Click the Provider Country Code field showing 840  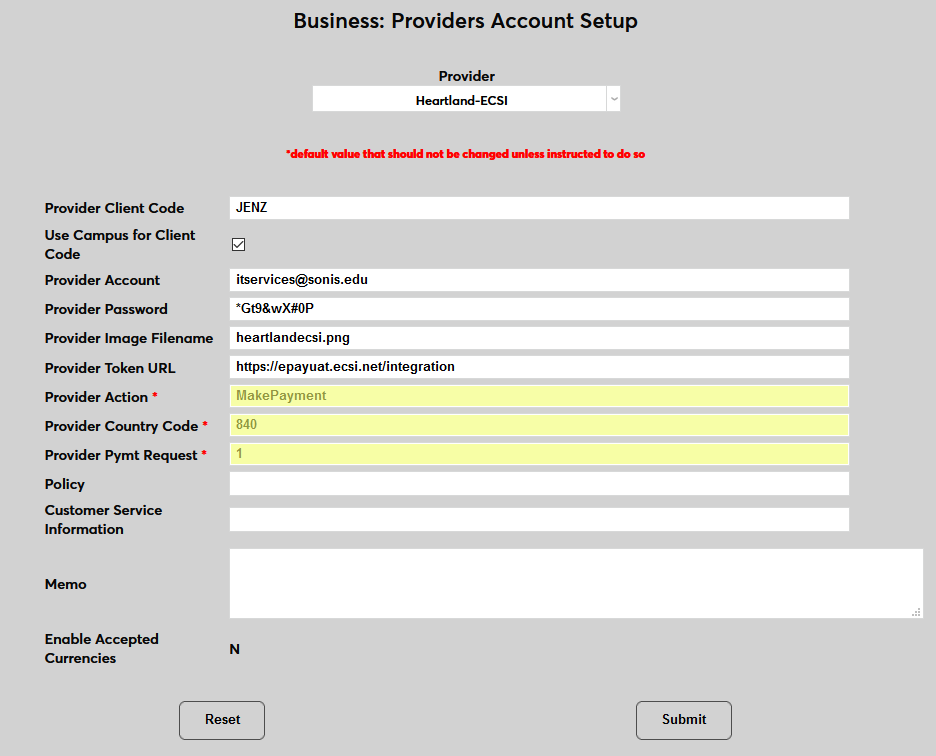click(539, 425)
